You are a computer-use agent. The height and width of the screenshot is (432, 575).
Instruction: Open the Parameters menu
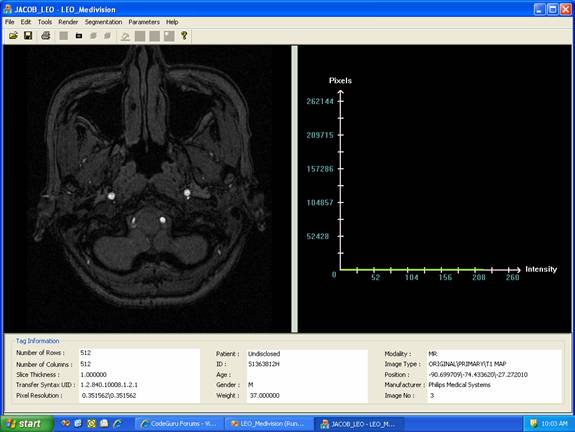coord(144,22)
